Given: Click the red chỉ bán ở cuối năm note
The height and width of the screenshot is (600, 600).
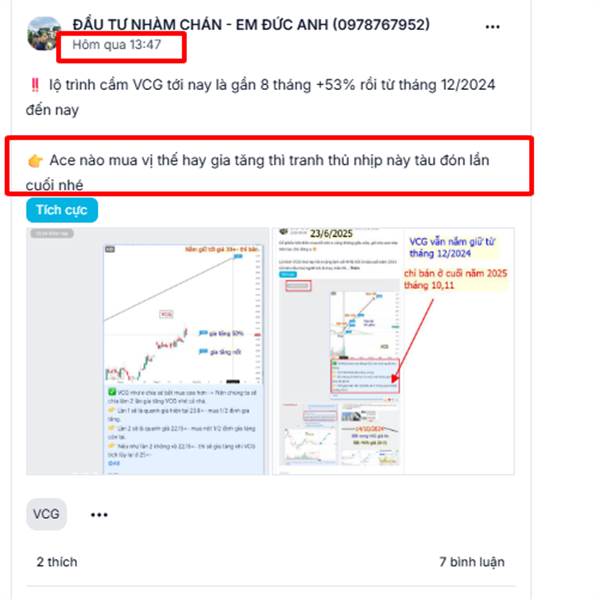Looking at the screenshot, I should 455,279.
